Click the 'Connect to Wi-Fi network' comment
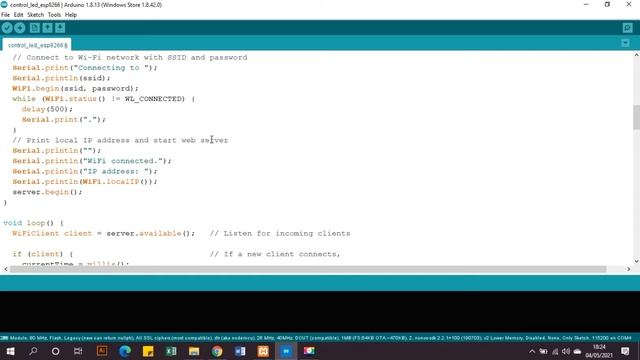640x360 pixels. tap(130, 58)
